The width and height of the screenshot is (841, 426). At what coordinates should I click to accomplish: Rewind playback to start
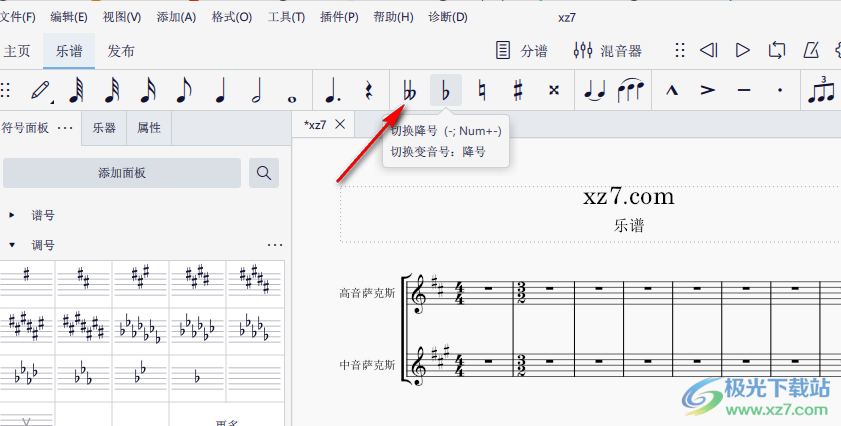point(709,50)
